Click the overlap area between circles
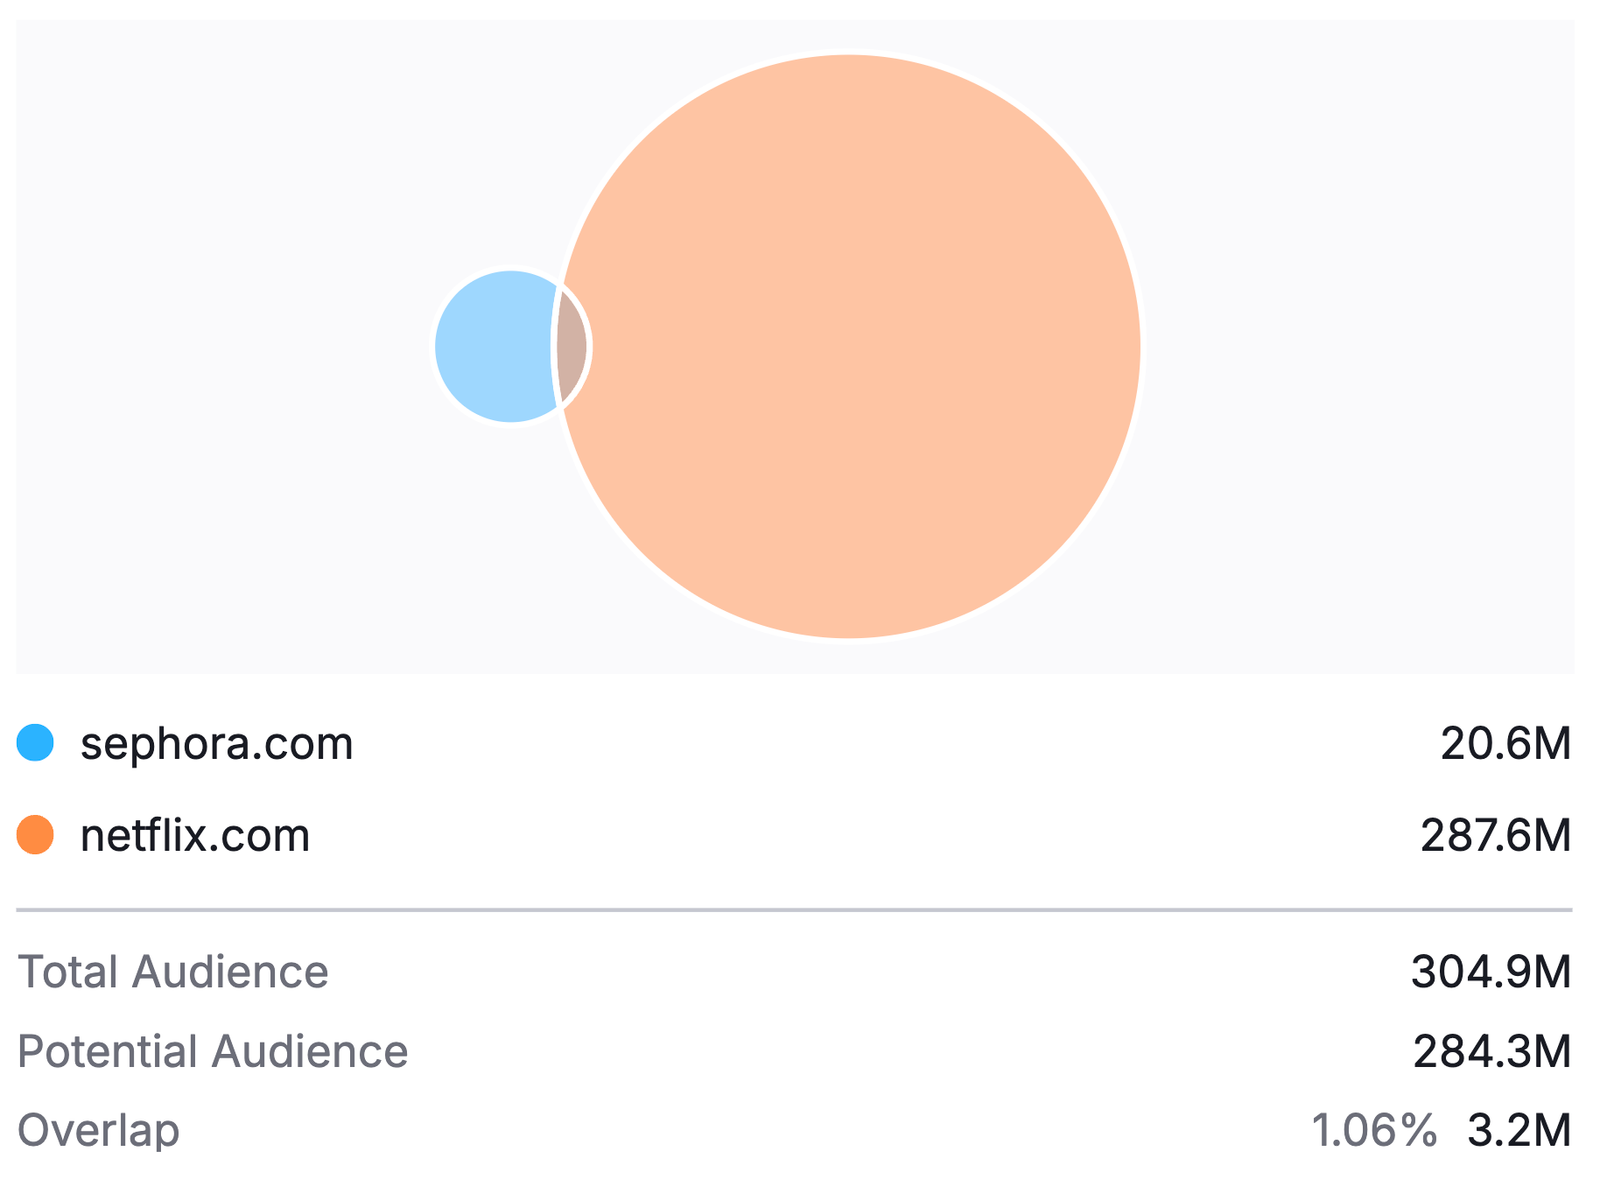The height and width of the screenshot is (1194, 1600). point(572,347)
